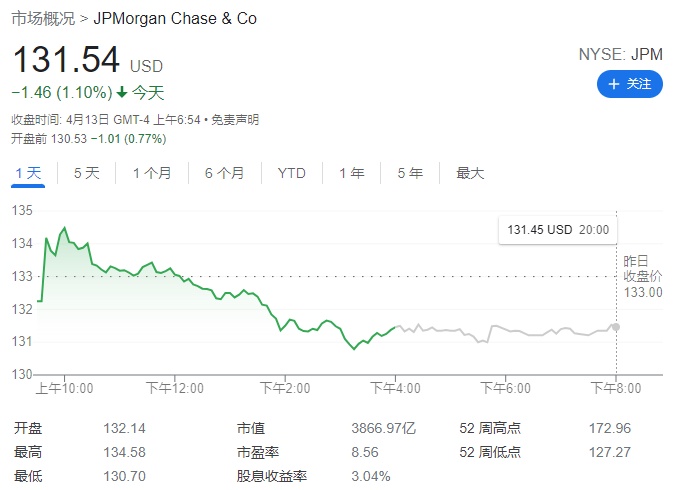Show the 6 个月 chart range
679x490 pixels.
point(225,173)
